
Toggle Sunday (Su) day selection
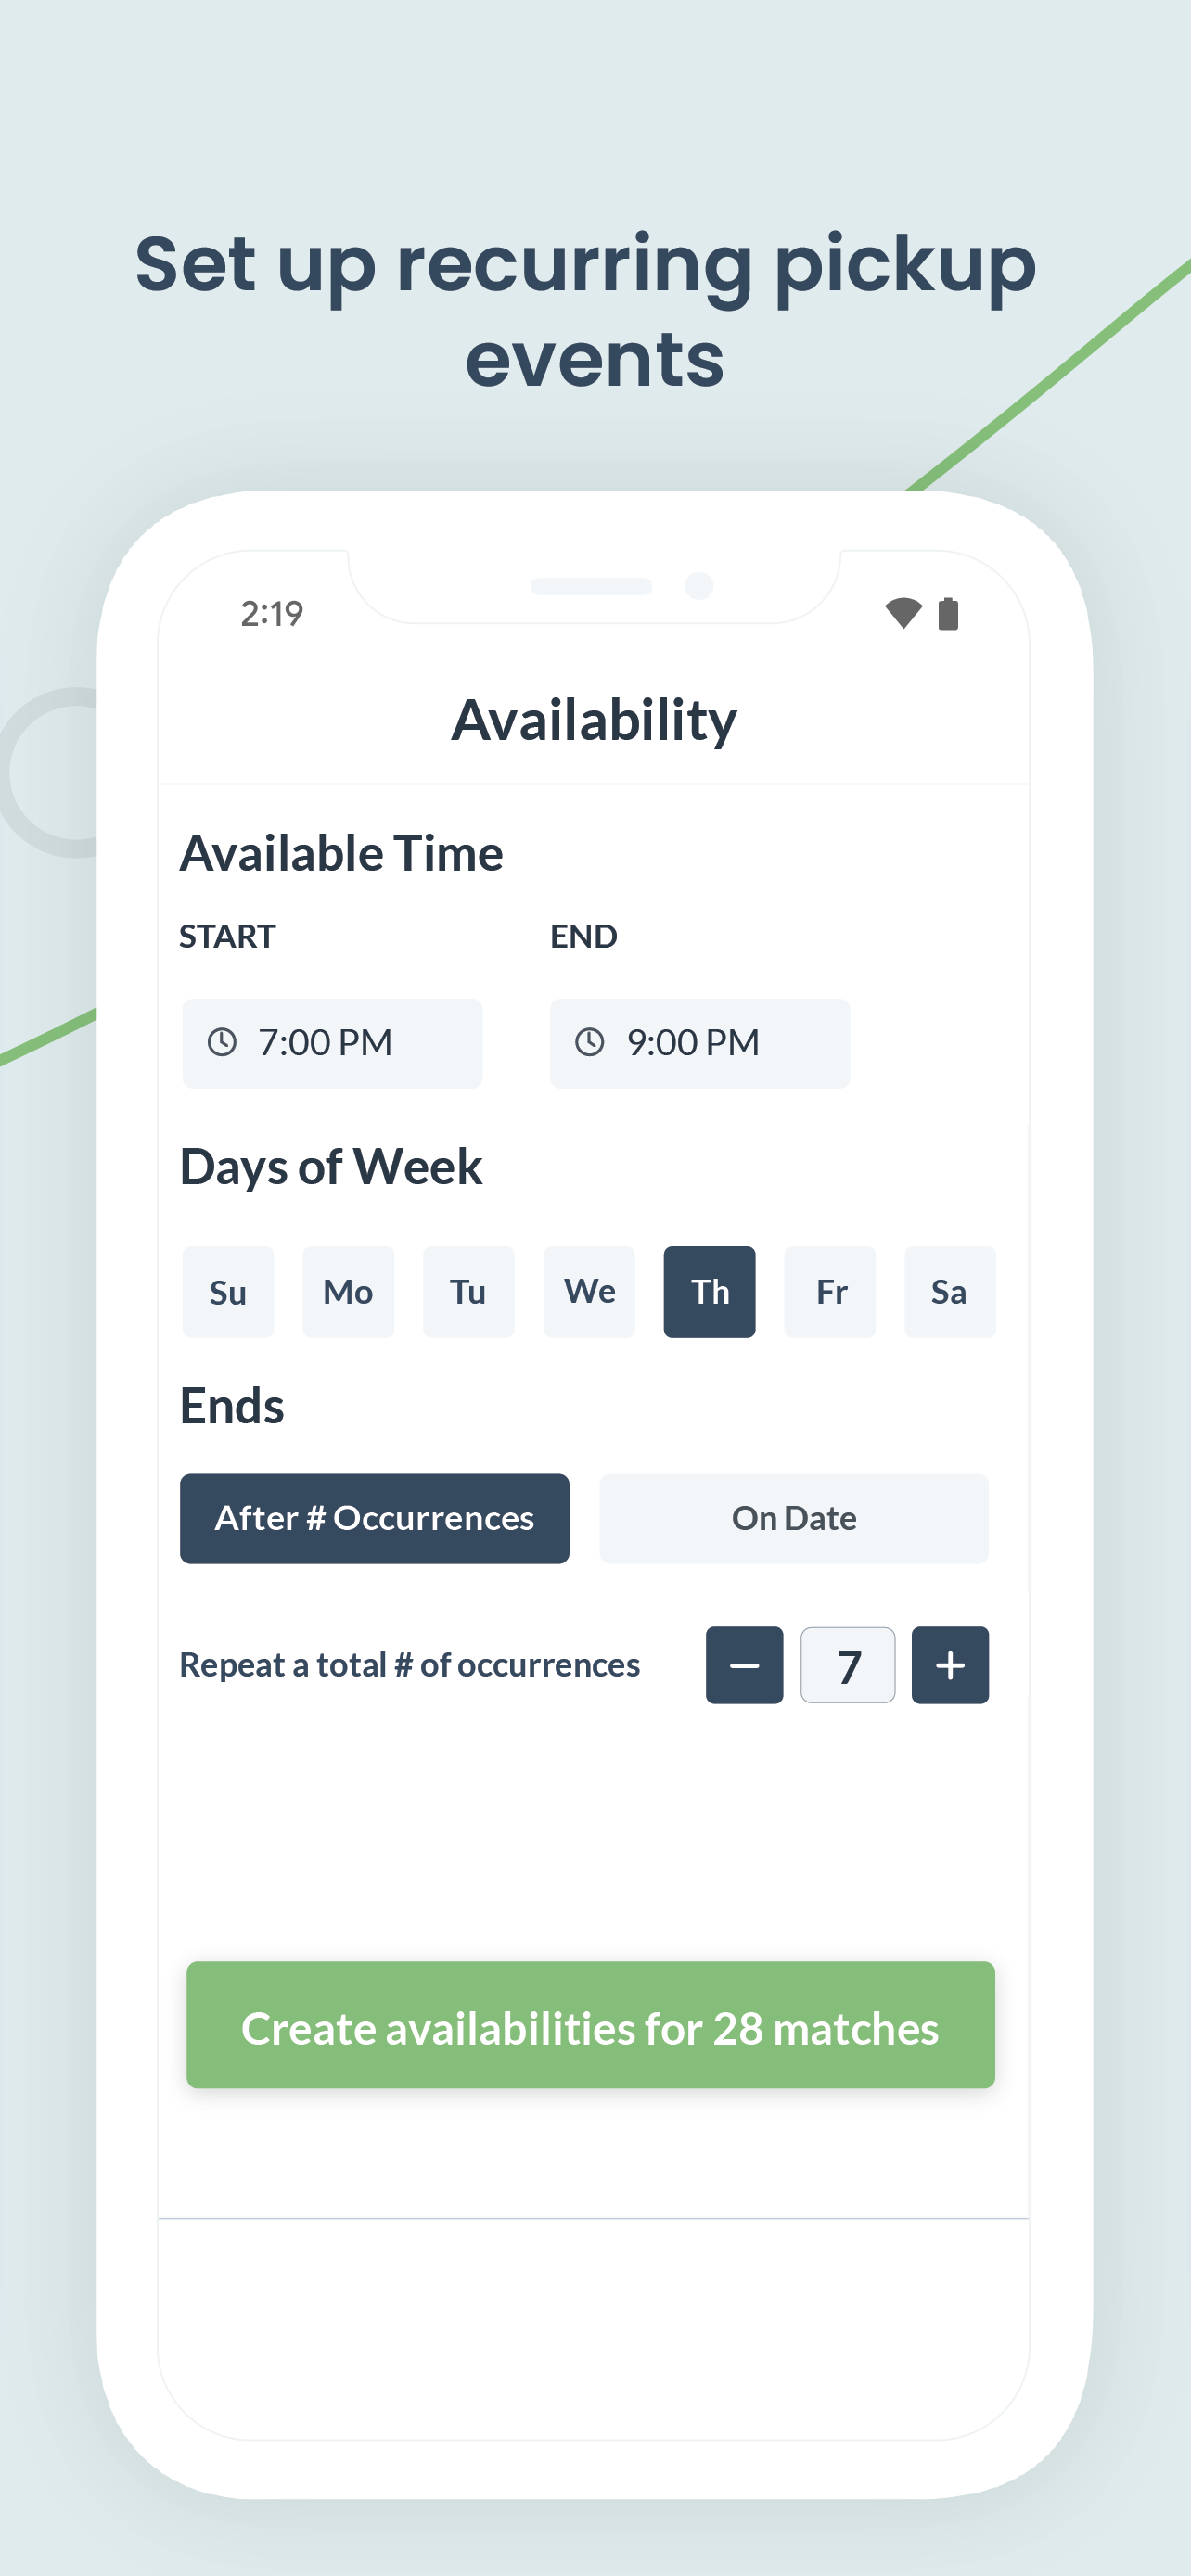[228, 1292]
